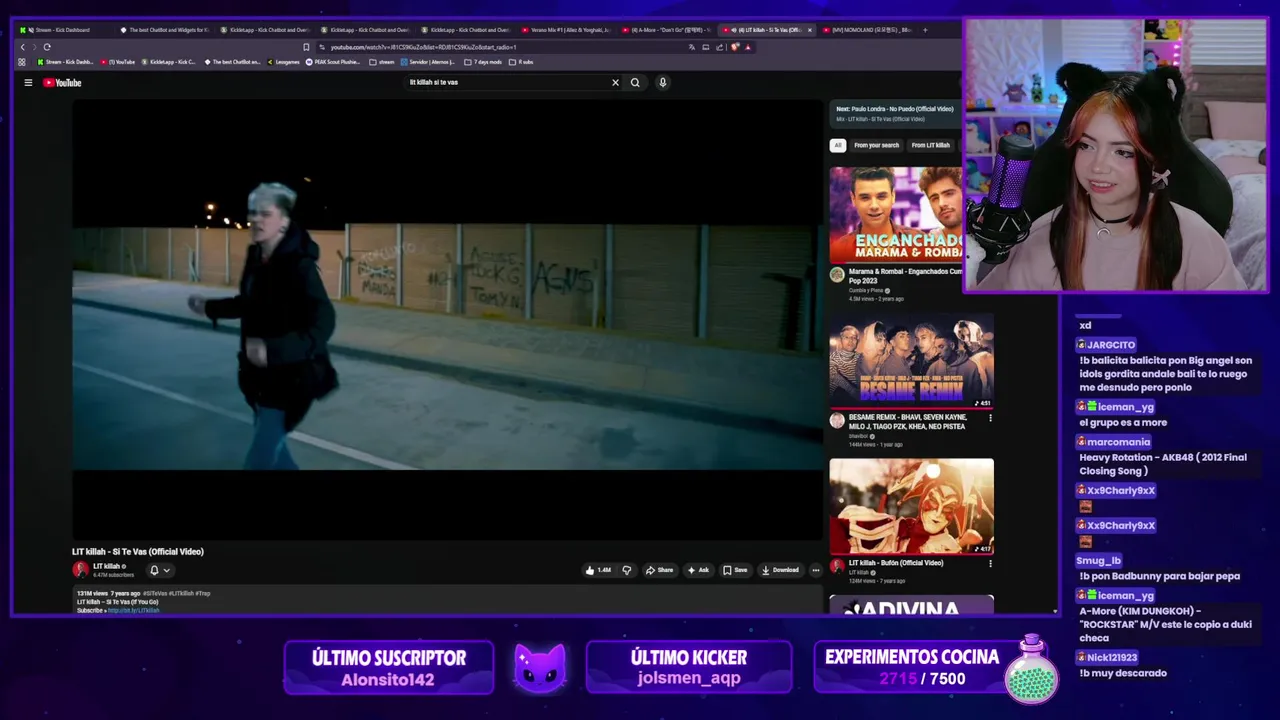Open the R subs bookmark folder

(521, 62)
